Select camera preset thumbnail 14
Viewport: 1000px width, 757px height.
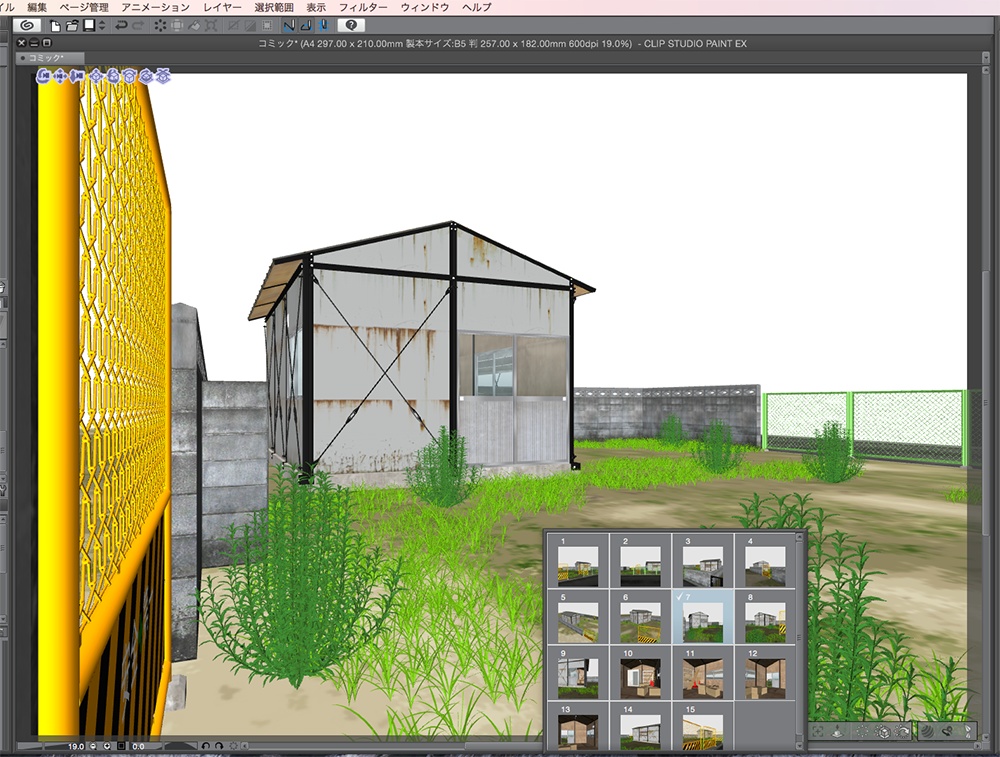coord(640,726)
